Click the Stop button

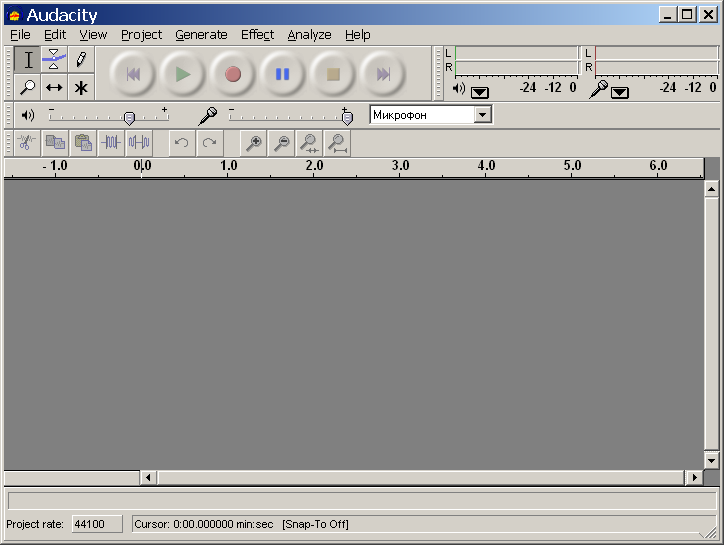[x=333, y=74]
